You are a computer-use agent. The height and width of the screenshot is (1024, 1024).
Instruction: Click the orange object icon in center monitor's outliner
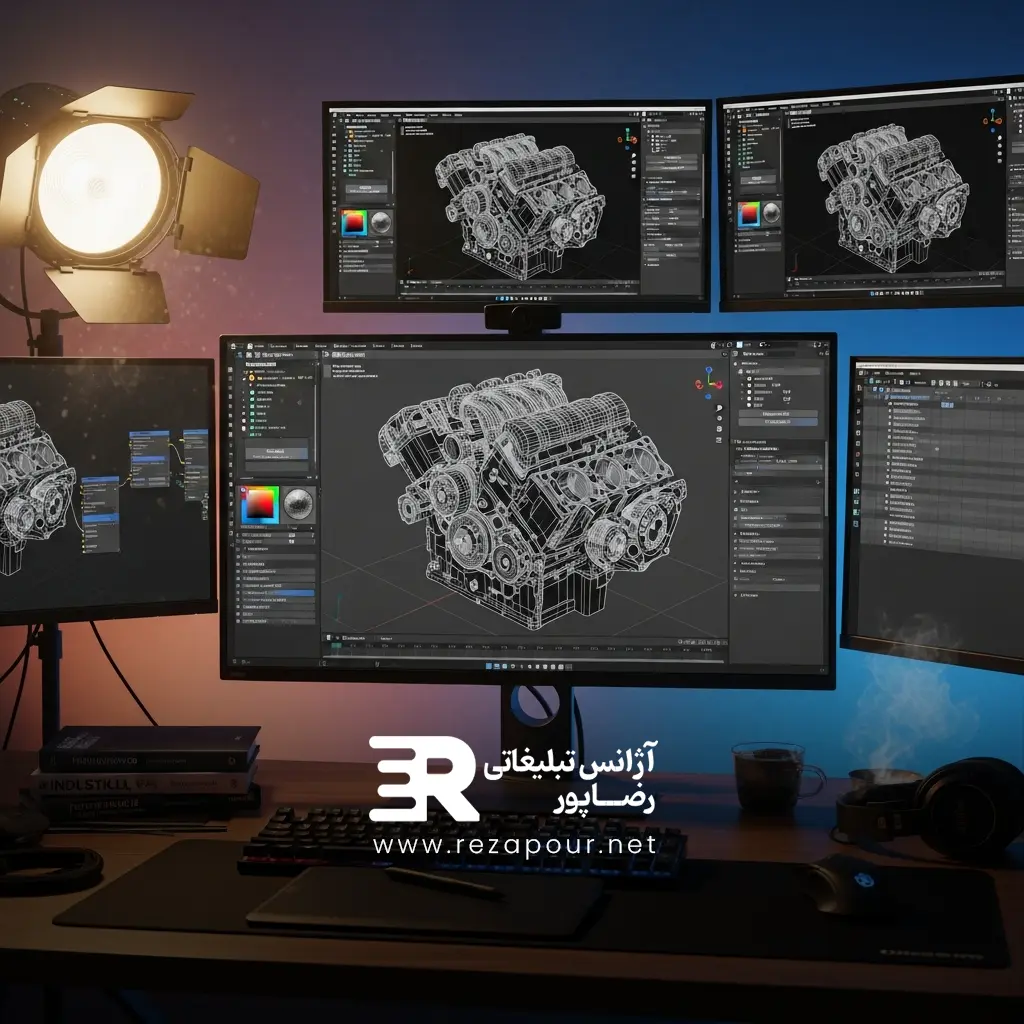point(252,377)
